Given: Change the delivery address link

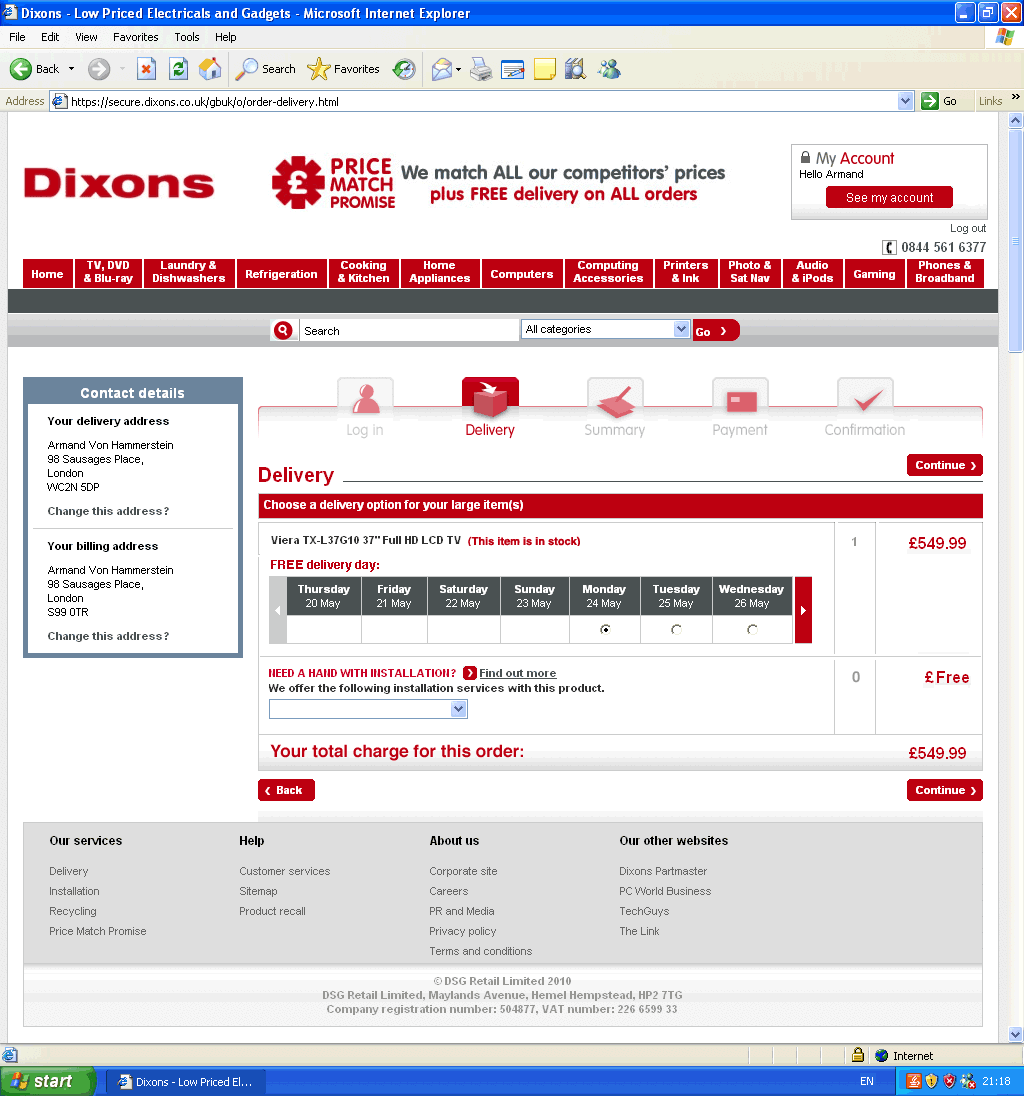Looking at the screenshot, I should pyautogui.click(x=108, y=511).
